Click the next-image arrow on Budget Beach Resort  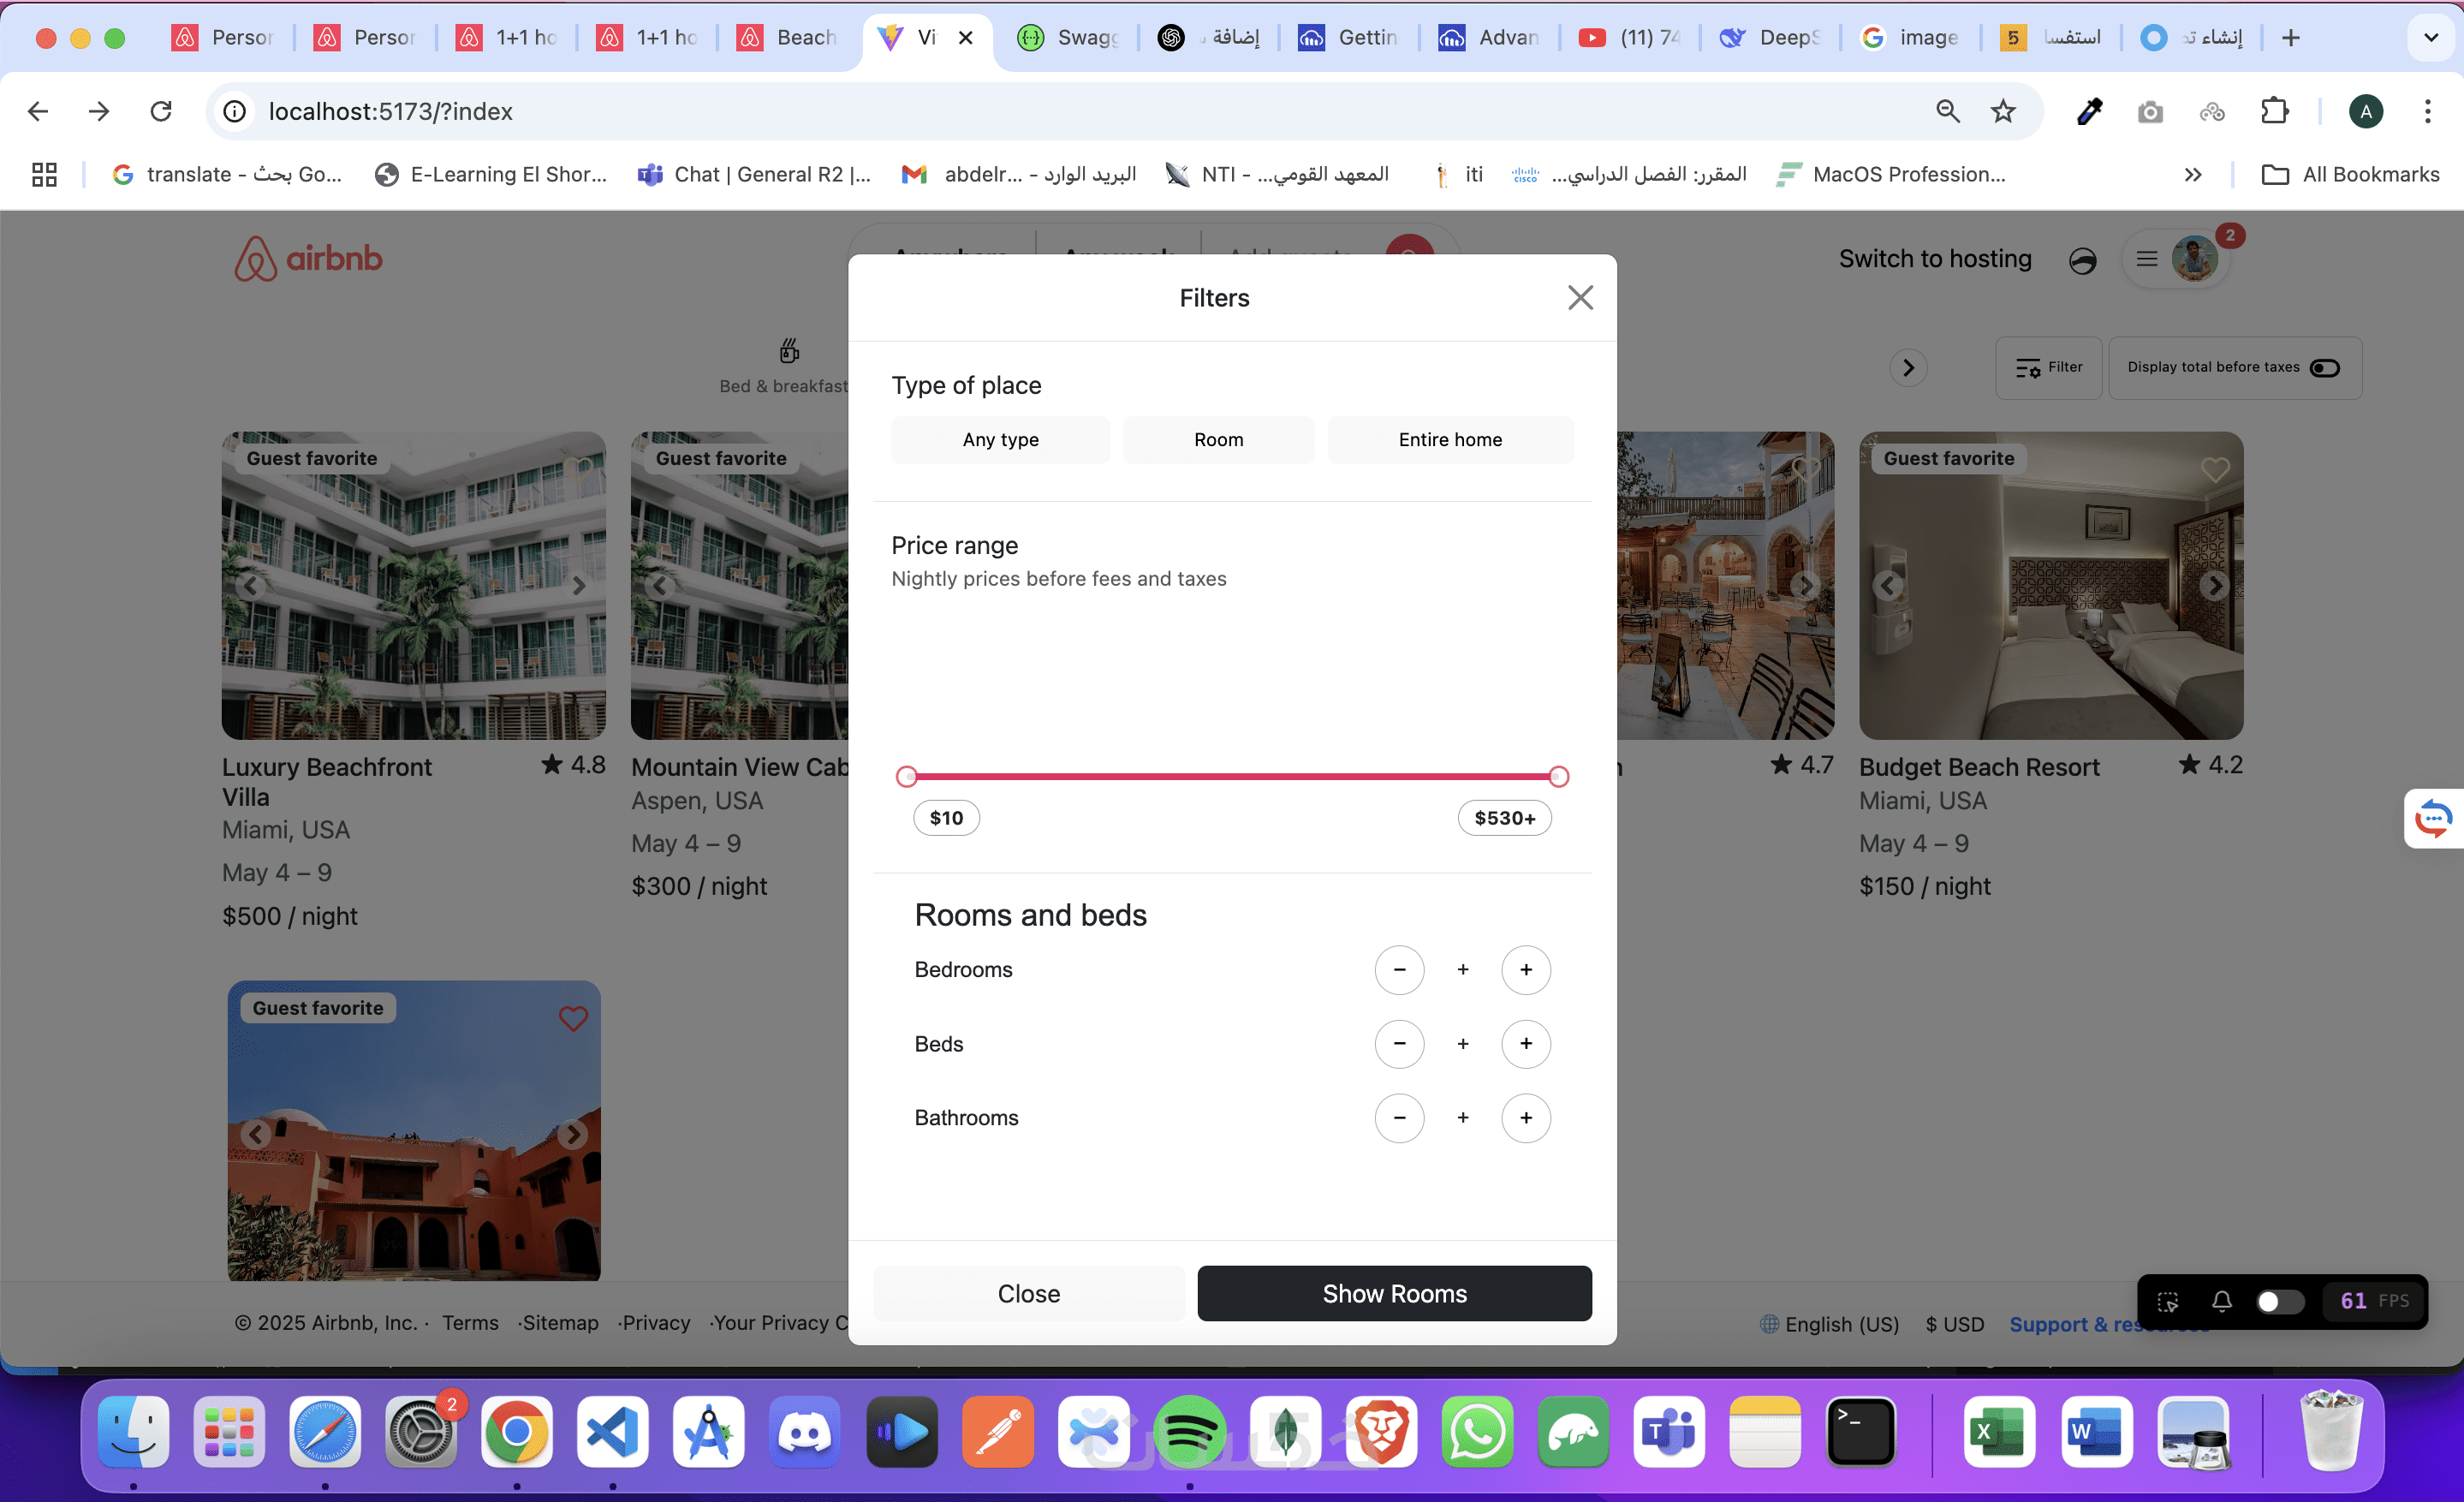(2214, 586)
